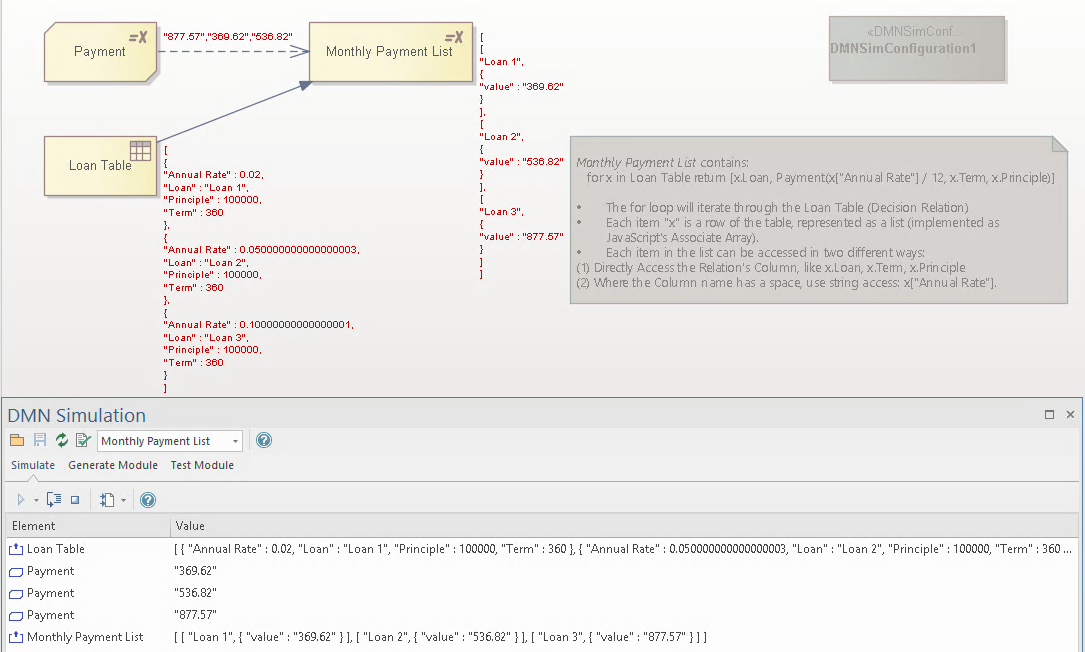The width and height of the screenshot is (1085, 652).
Task: Select the Loan Table row in results
Action: (x=55, y=549)
